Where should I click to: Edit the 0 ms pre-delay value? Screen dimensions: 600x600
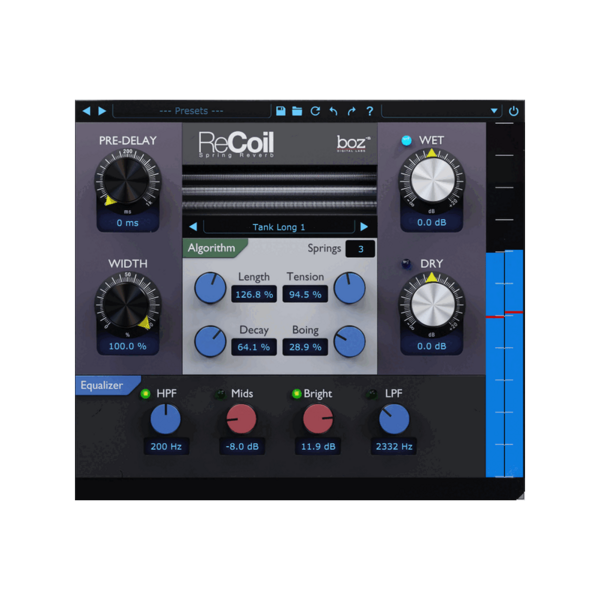[x=127, y=223]
